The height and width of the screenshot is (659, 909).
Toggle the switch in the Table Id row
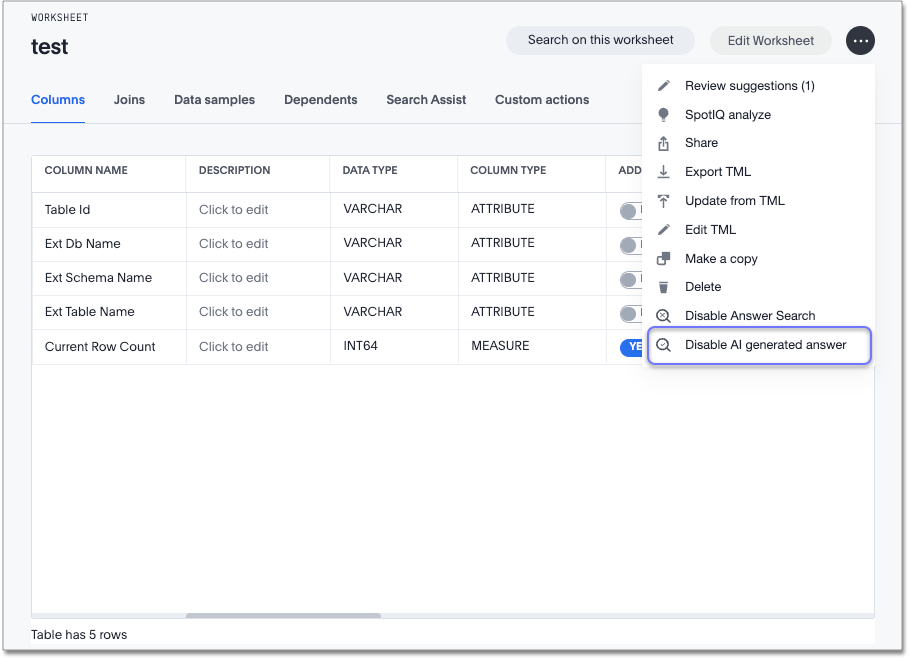[630, 211]
